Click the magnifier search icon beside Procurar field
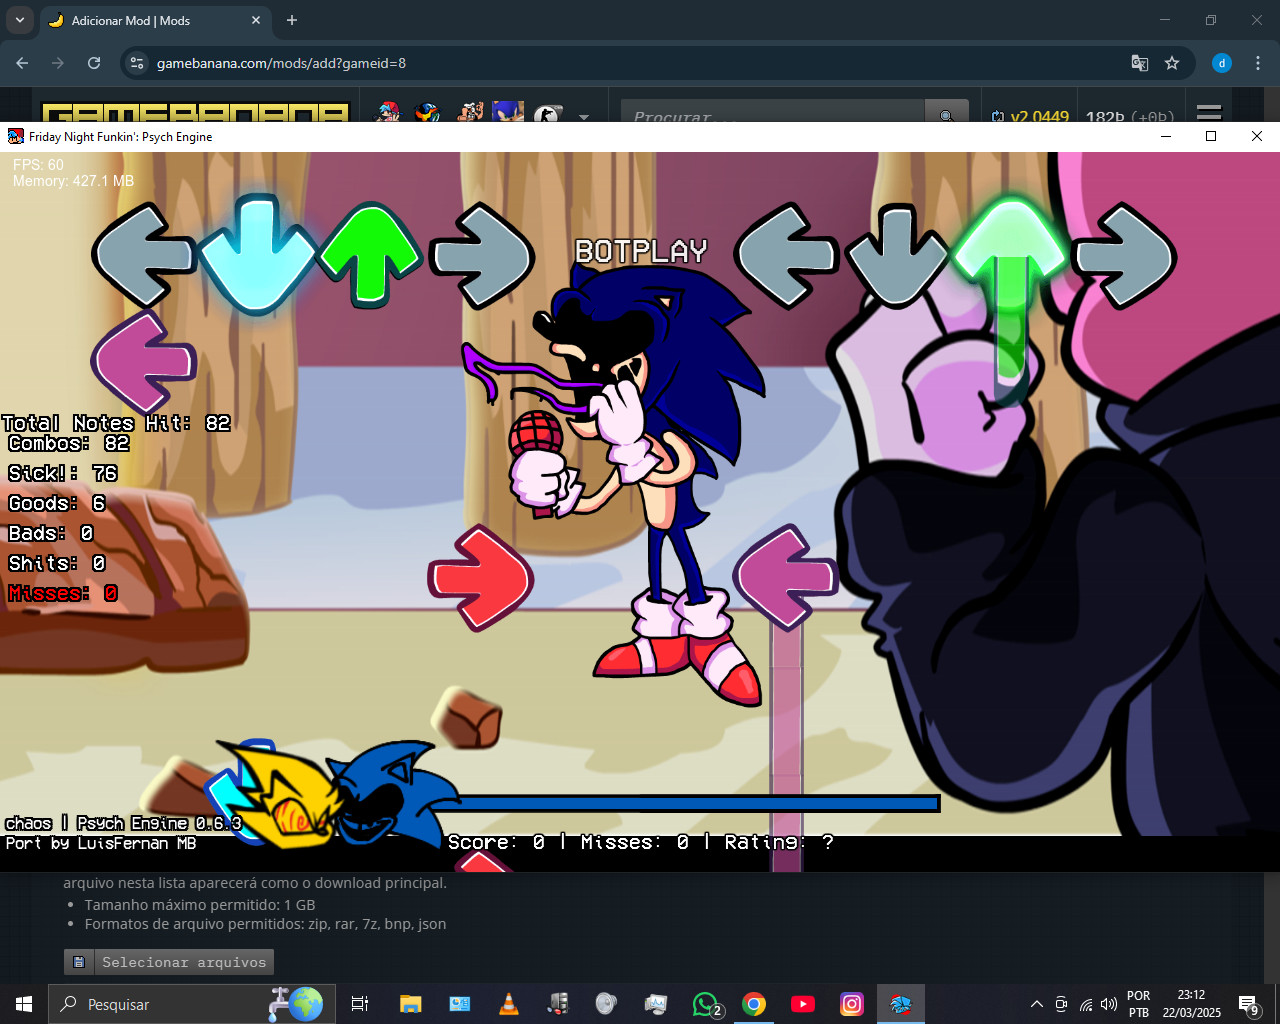This screenshot has width=1280, height=1024. click(945, 113)
